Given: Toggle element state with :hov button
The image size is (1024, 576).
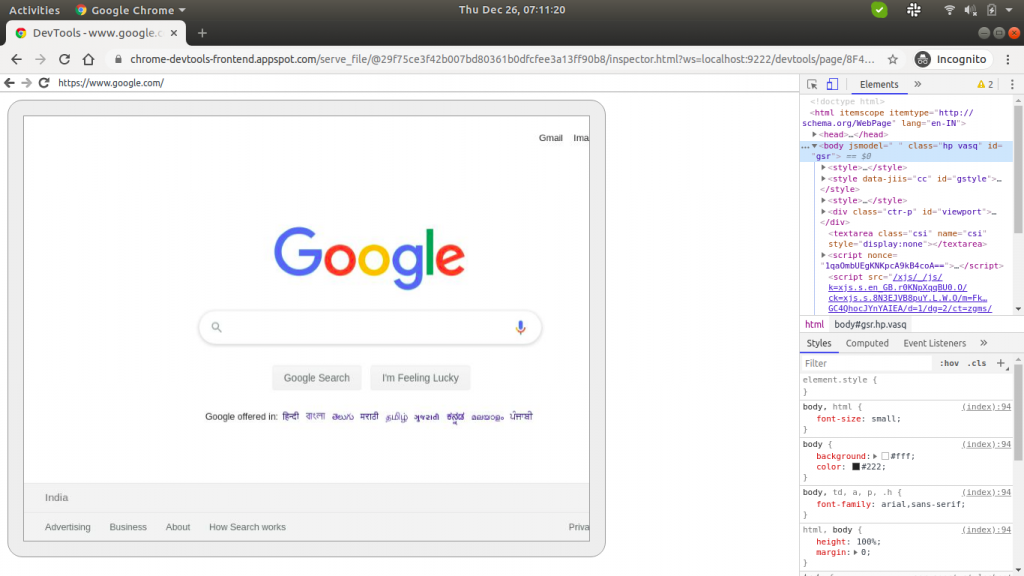Looking at the screenshot, I should pos(950,363).
